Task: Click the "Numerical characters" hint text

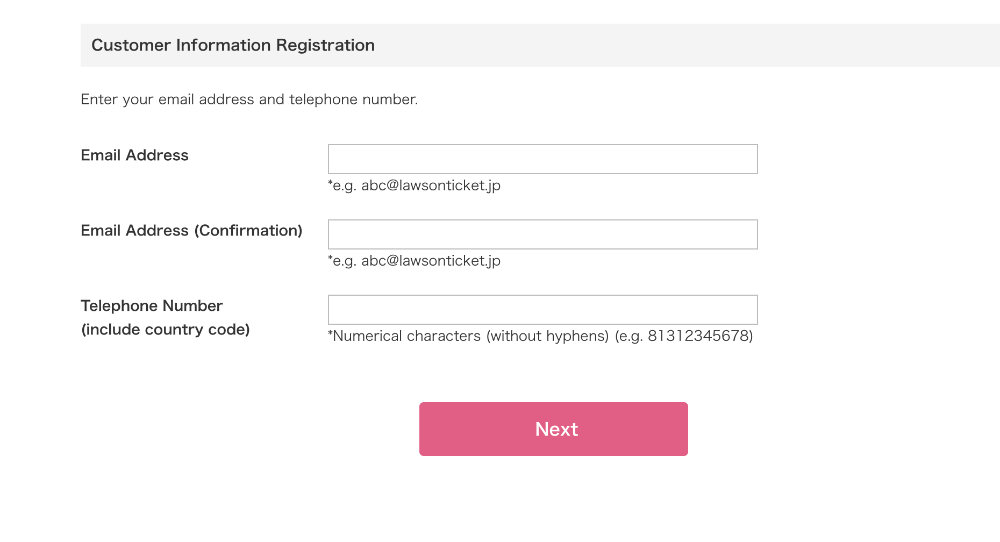Action: (407, 336)
